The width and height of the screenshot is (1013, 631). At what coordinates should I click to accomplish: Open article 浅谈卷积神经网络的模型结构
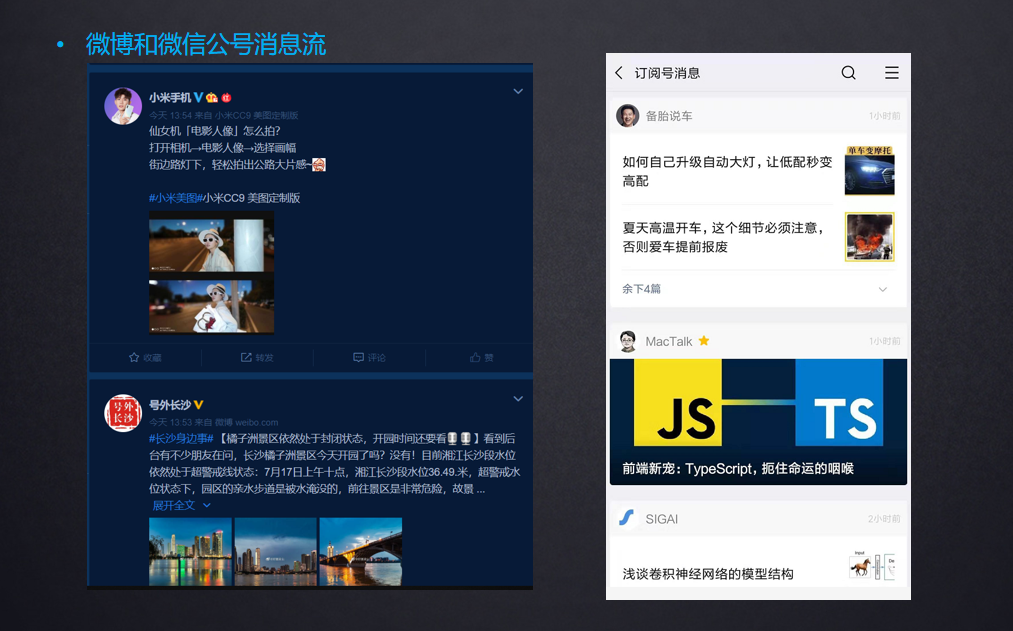point(707,574)
